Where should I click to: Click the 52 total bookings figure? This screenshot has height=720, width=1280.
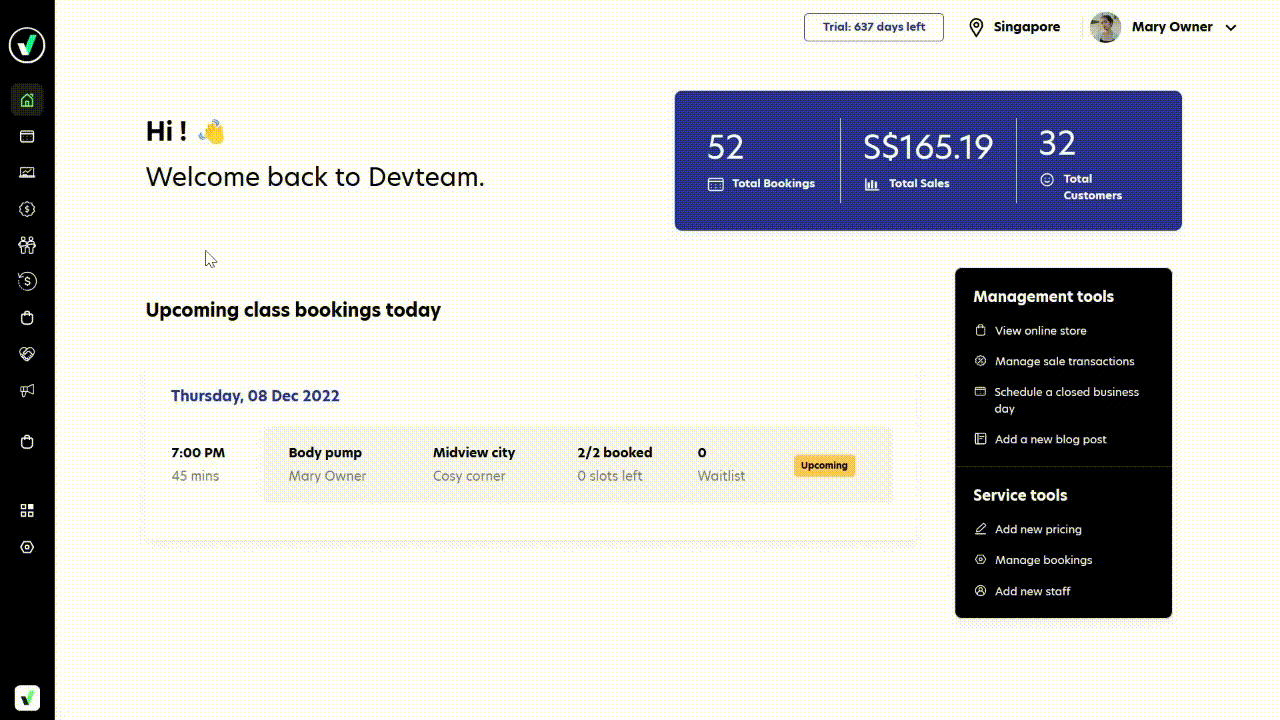726,147
